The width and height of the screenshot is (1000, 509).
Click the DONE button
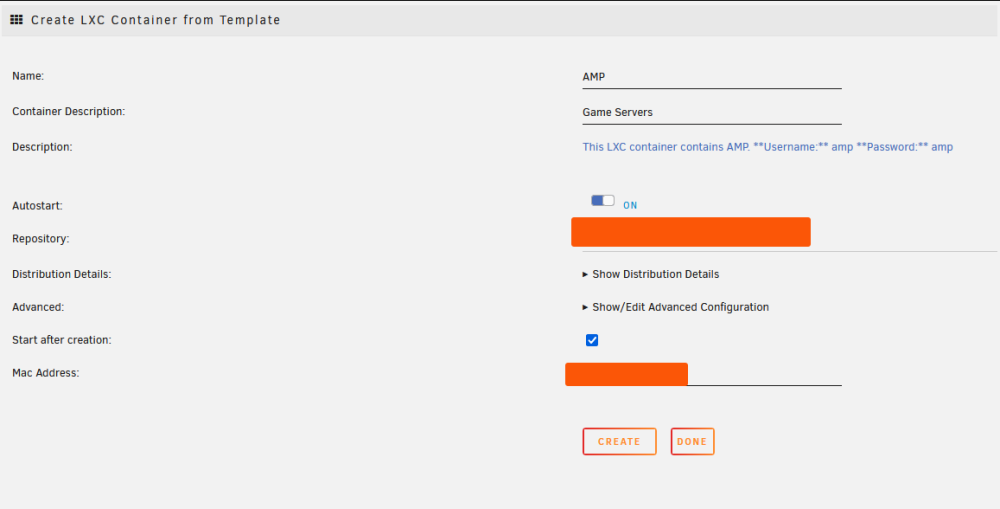[692, 441]
